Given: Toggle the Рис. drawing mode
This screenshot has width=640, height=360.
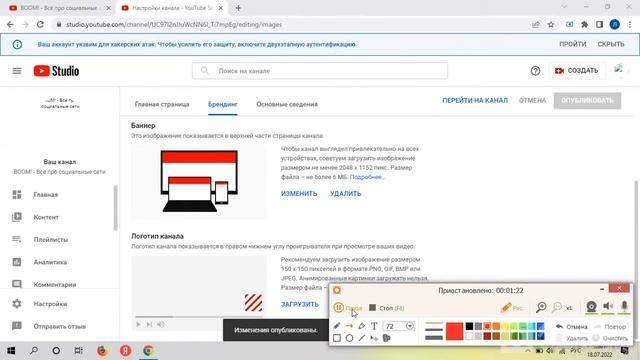Looking at the screenshot, I should 511,308.
